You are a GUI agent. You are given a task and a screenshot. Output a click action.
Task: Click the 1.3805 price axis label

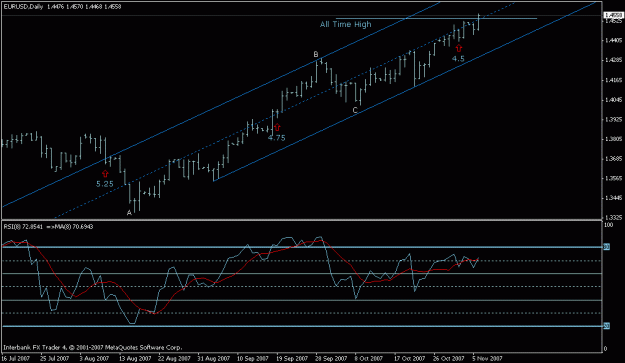[x=614, y=139]
